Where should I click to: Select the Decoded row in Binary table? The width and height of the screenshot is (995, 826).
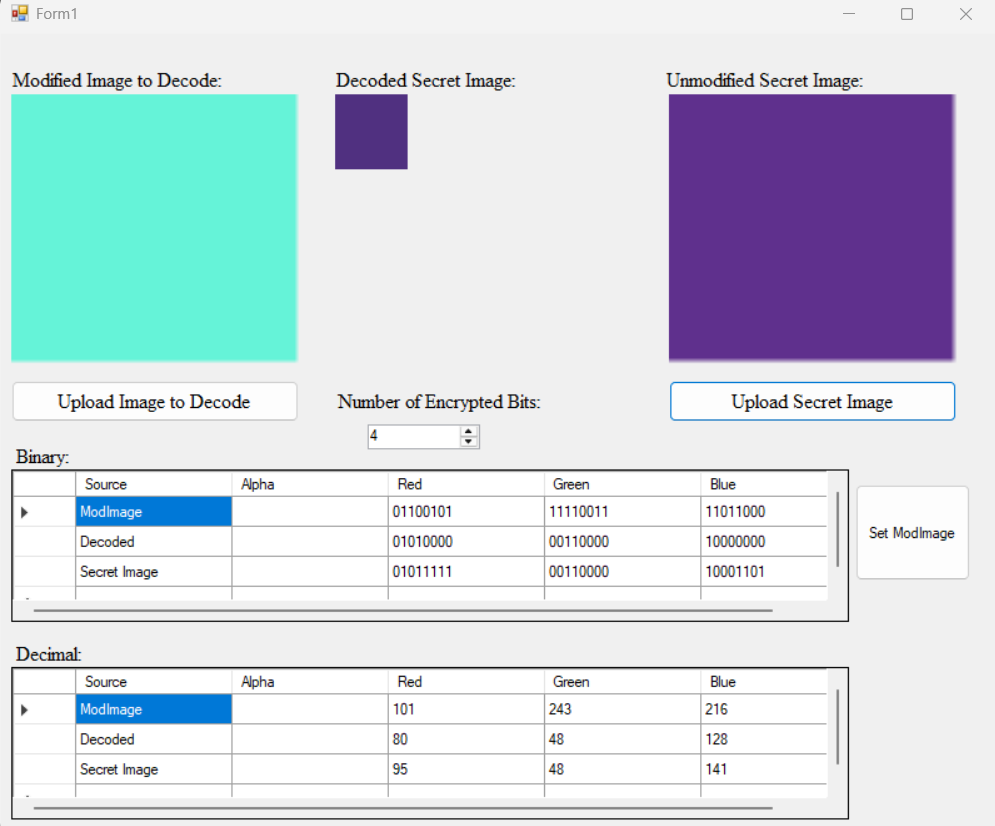click(153, 542)
